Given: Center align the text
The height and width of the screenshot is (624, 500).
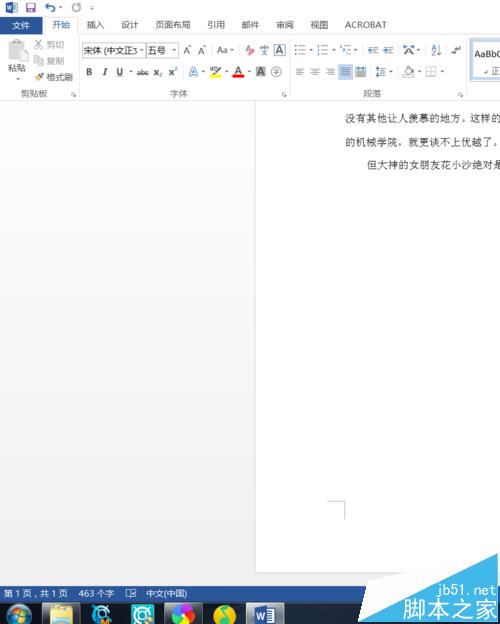Looking at the screenshot, I should tap(315, 72).
